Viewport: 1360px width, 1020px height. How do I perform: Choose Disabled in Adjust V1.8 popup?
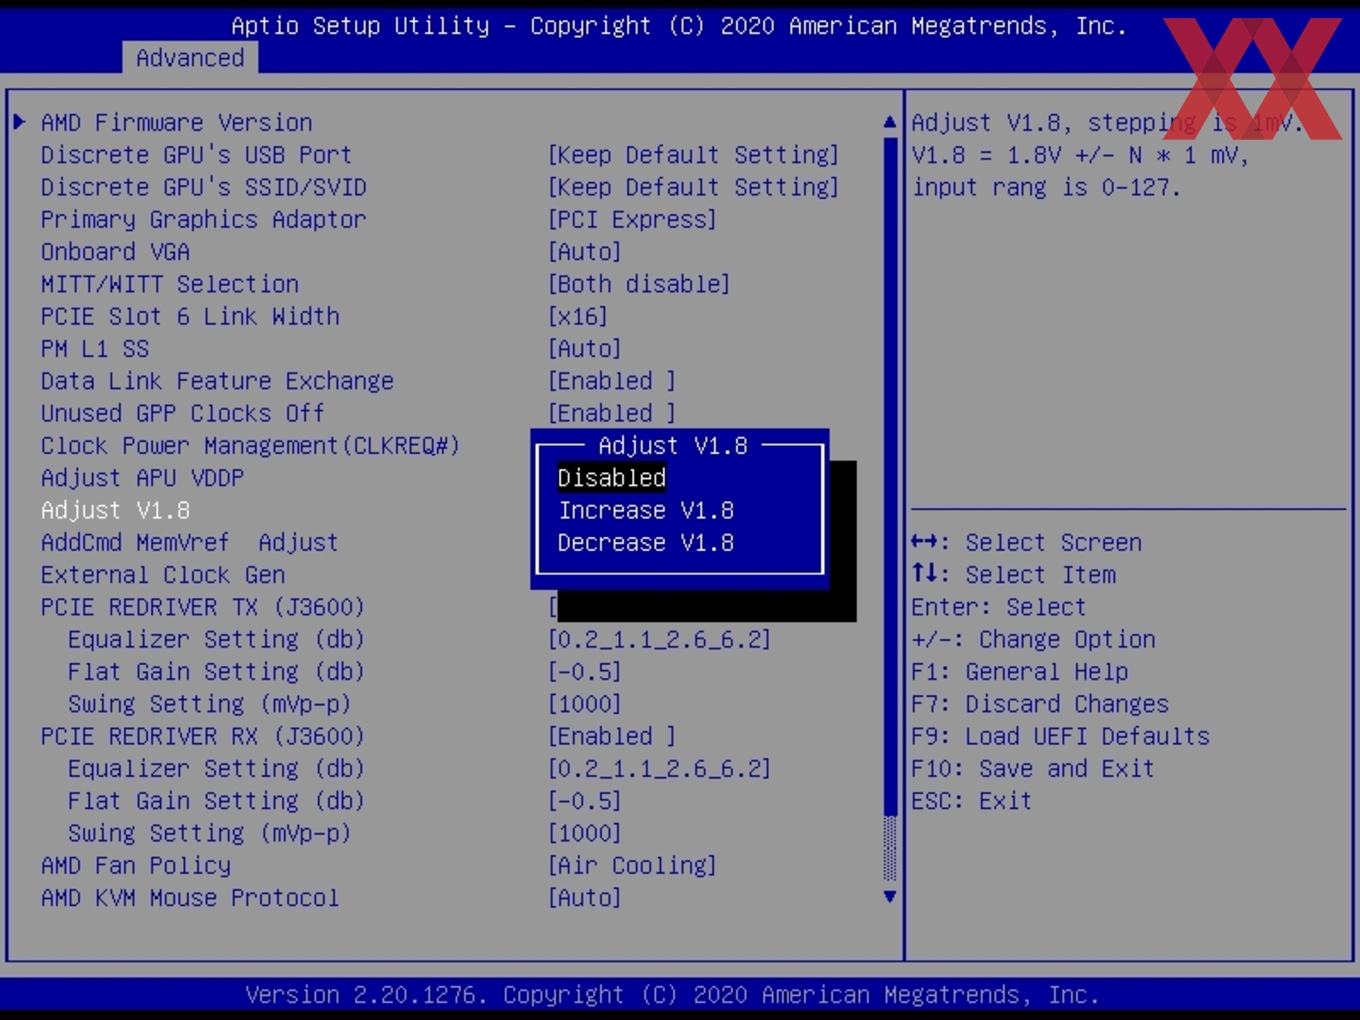click(x=612, y=478)
